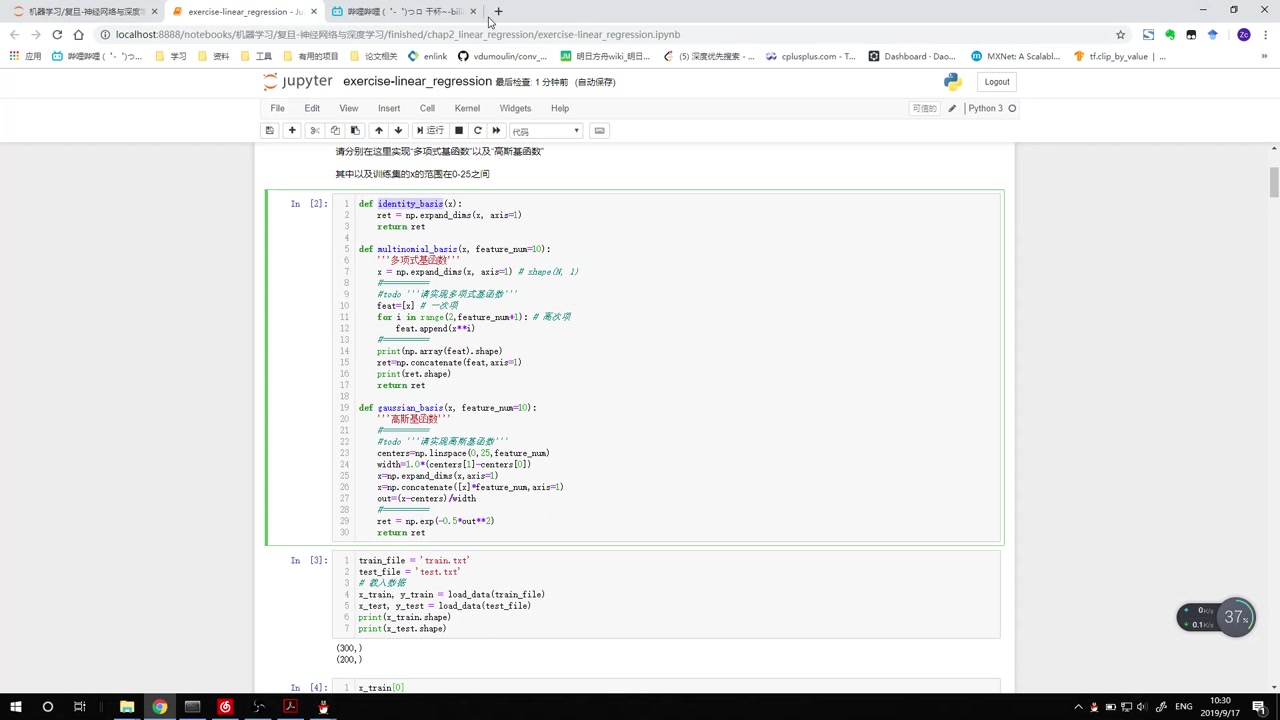Screen dimensions: 1280x720
Task: Move the selected cell down with the arrow
Action: (x=398, y=131)
